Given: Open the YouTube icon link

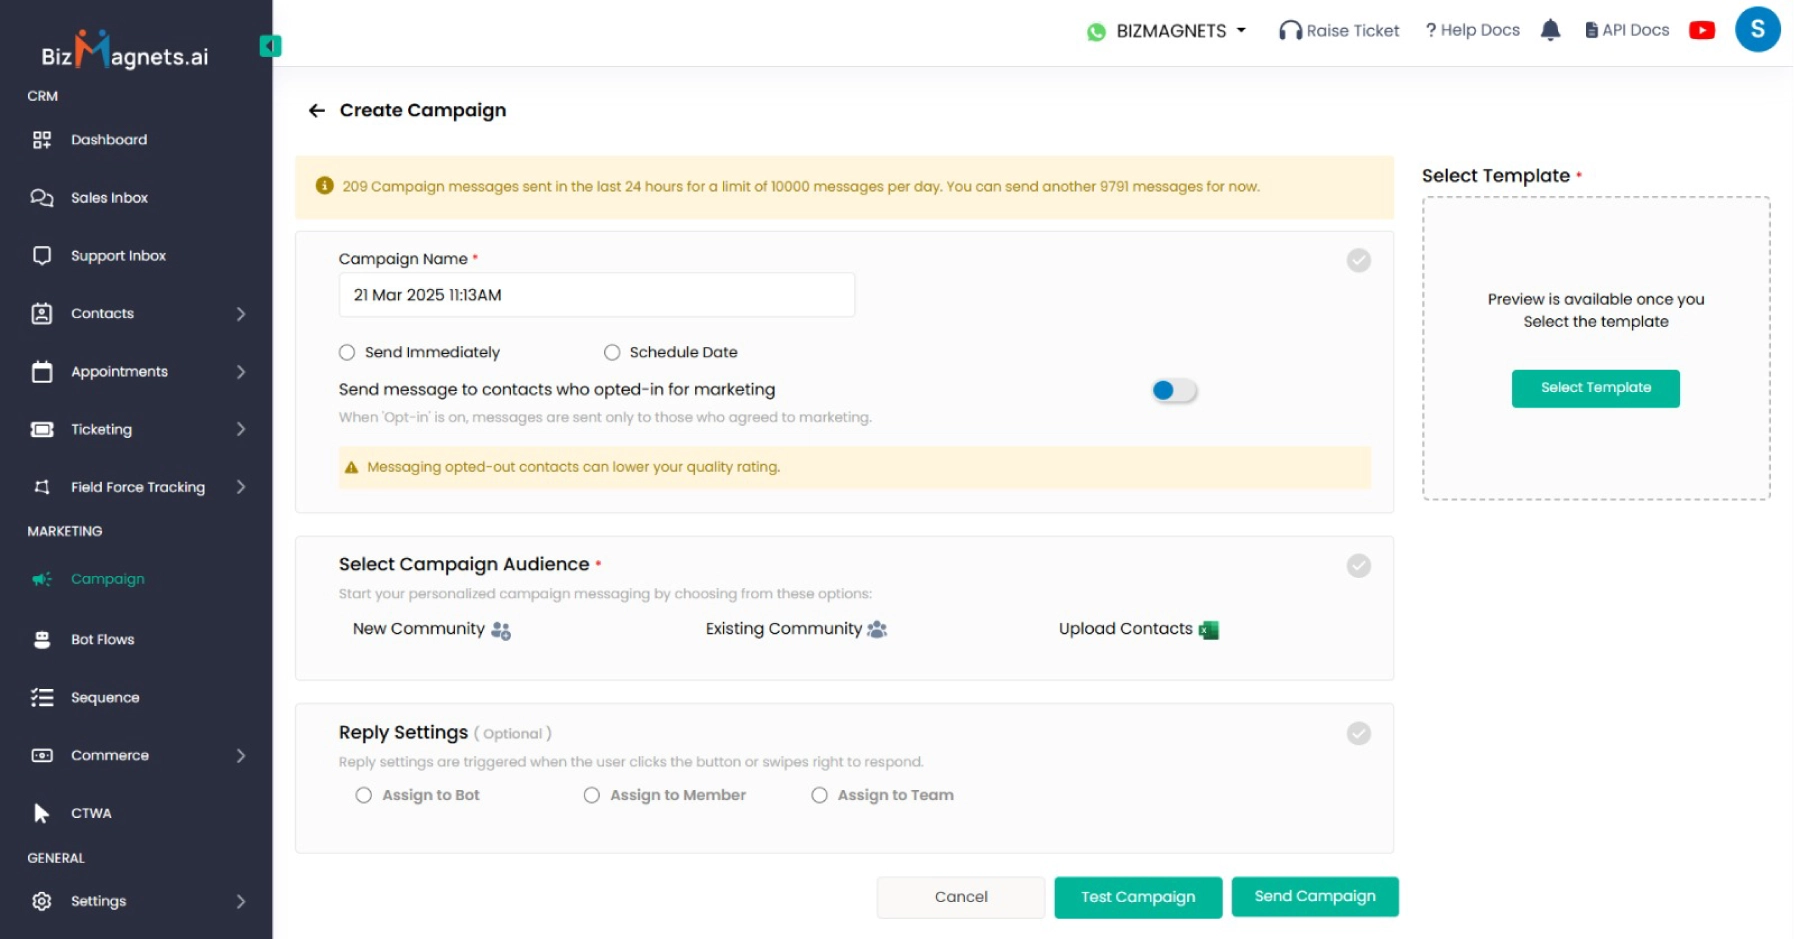Looking at the screenshot, I should point(1702,30).
